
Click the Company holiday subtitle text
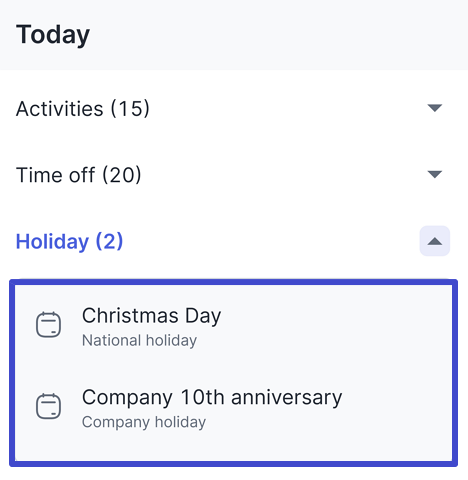pyautogui.click(x=144, y=422)
